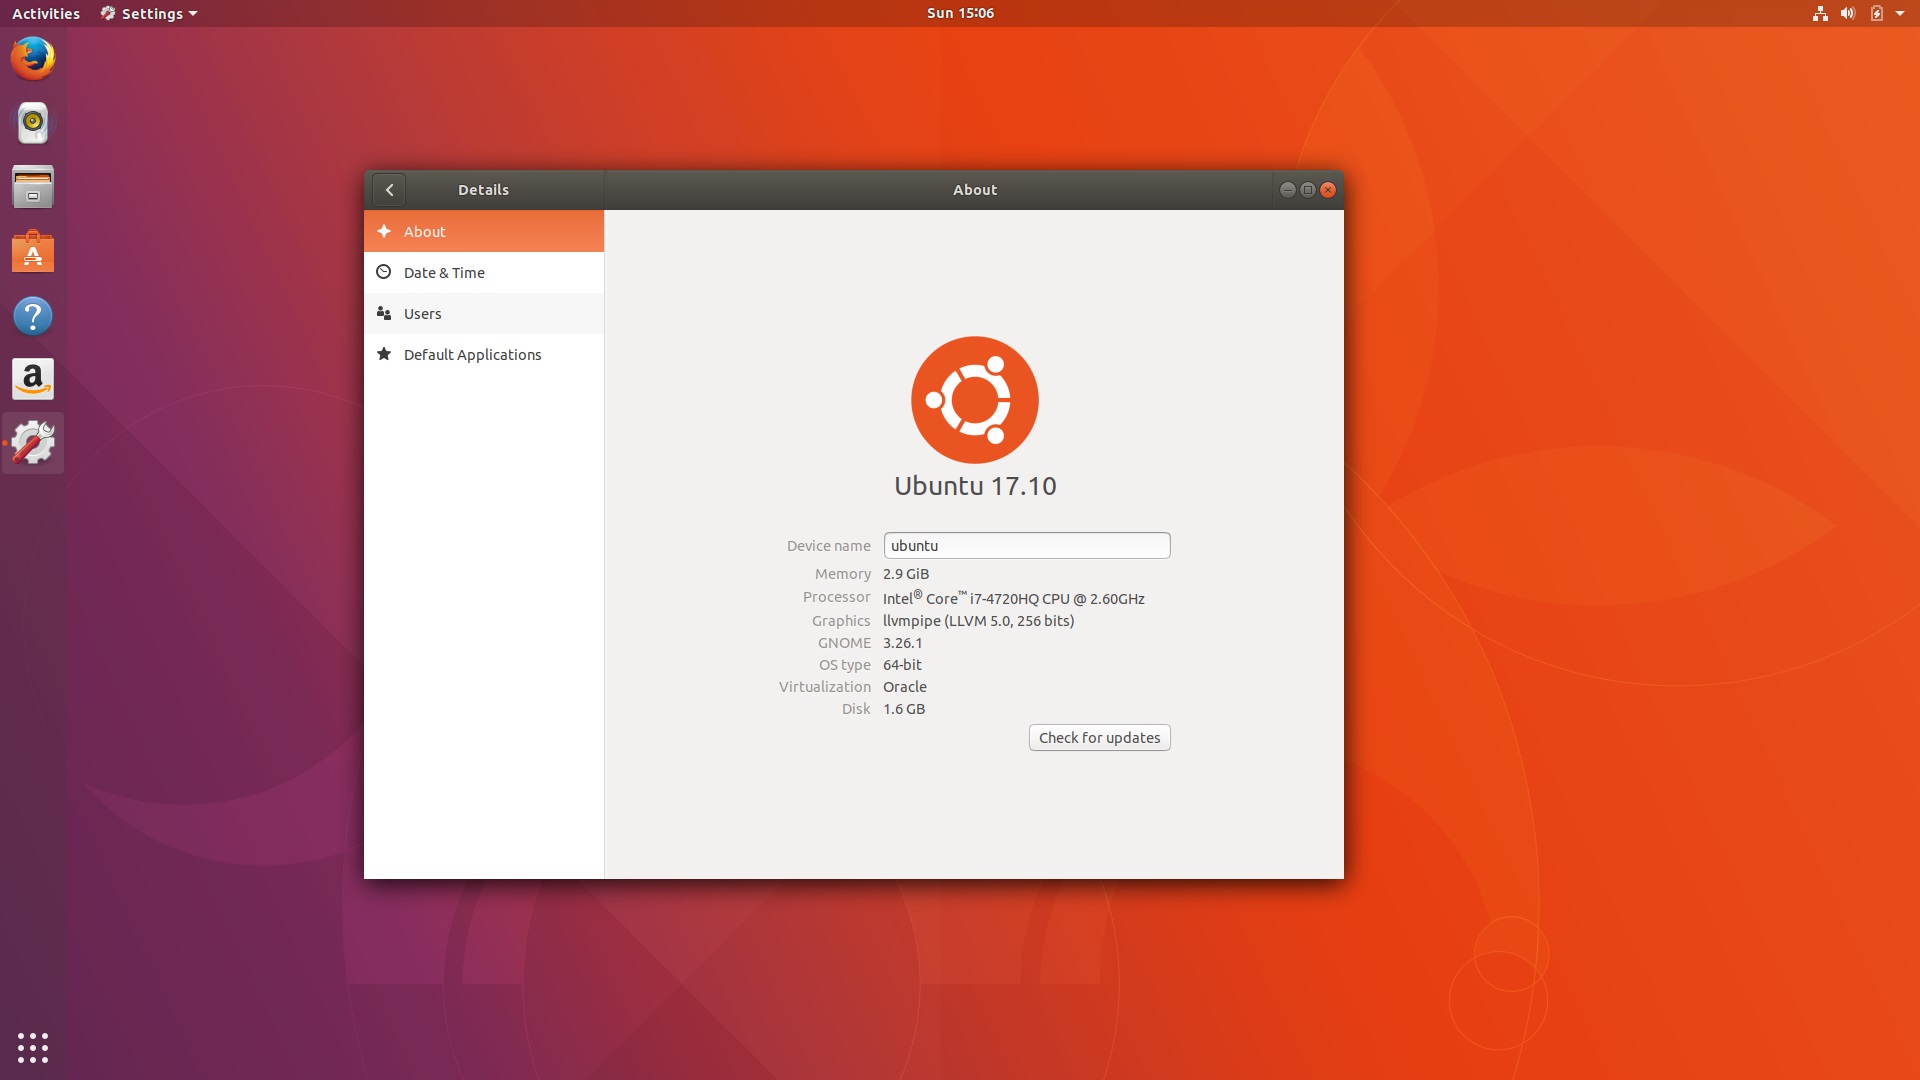The height and width of the screenshot is (1080, 1920).
Task: Open the Help question mark icon
Action: pos(33,317)
